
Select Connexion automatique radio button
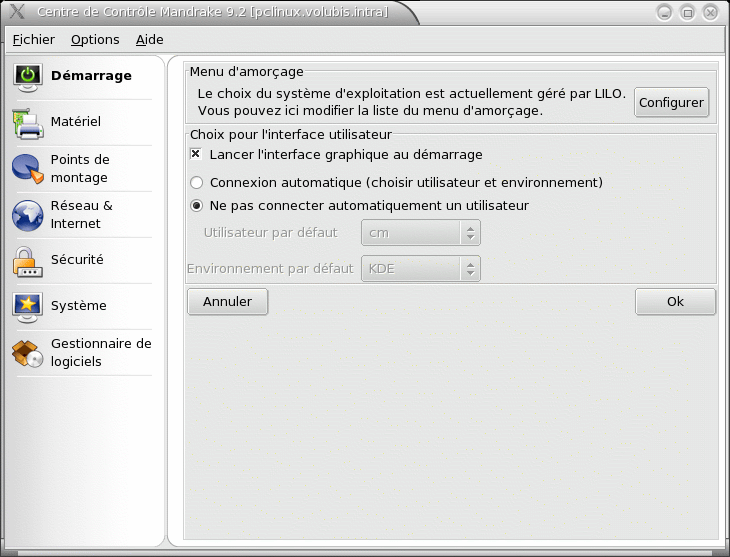pos(196,183)
